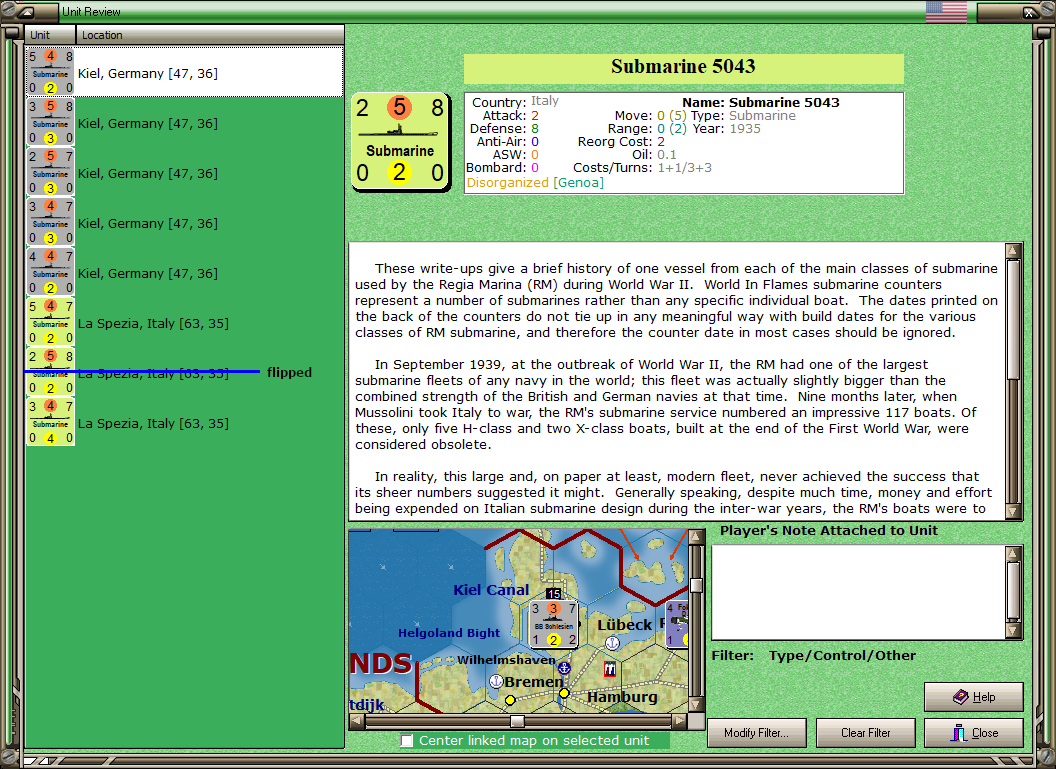The width and height of the screenshot is (1056, 769).
Task: Click the Bremen port anchor icon
Action: pyautogui.click(x=496, y=681)
